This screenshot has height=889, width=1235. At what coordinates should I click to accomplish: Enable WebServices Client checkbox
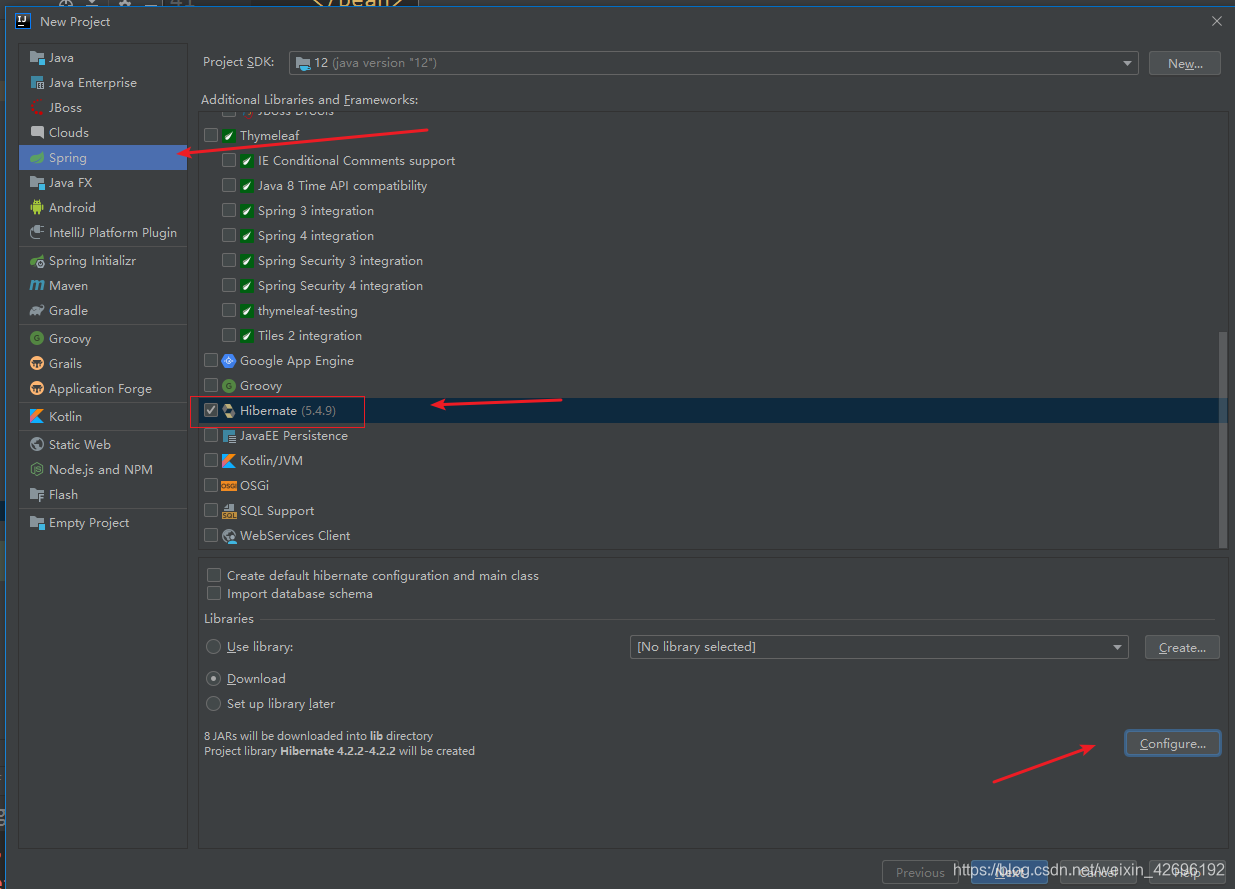tap(211, 535)
